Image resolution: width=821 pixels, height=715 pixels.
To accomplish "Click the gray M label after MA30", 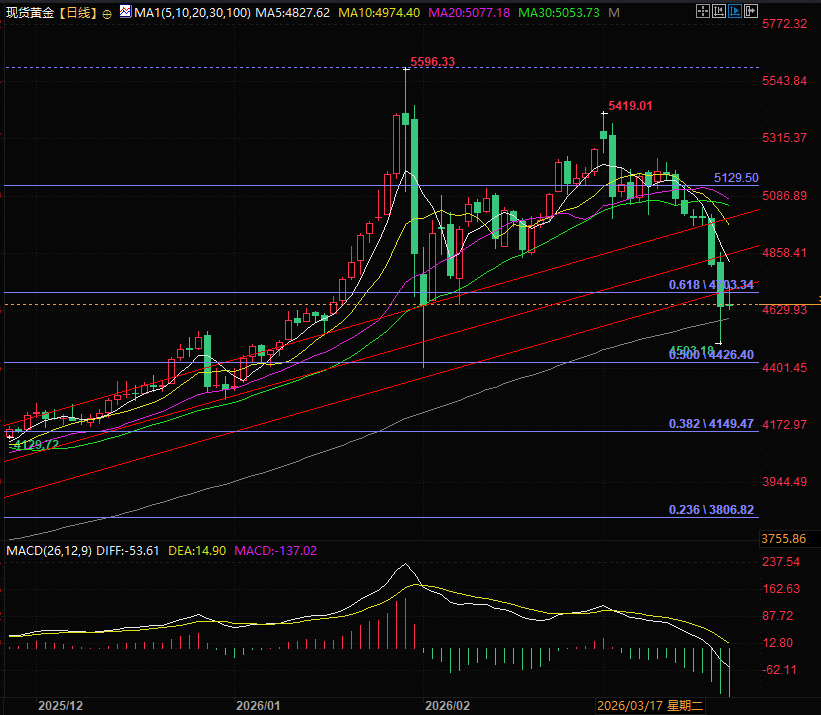I will tap(614, 13).
